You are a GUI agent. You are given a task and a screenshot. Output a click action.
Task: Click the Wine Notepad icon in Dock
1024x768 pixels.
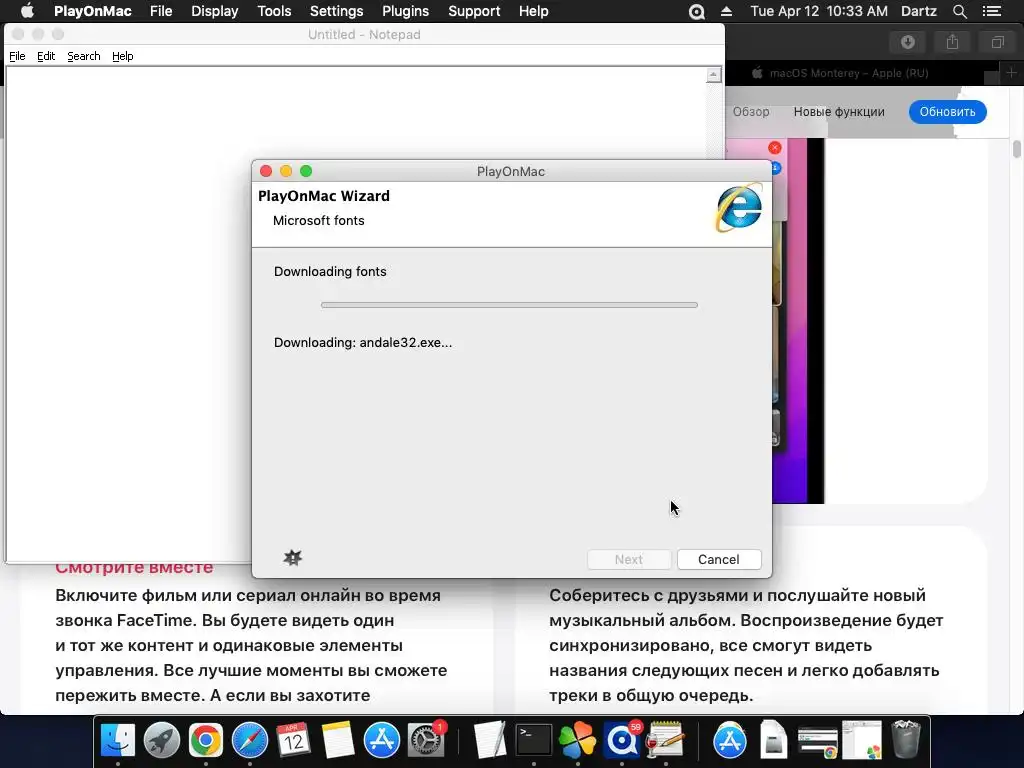click(665, 740)
